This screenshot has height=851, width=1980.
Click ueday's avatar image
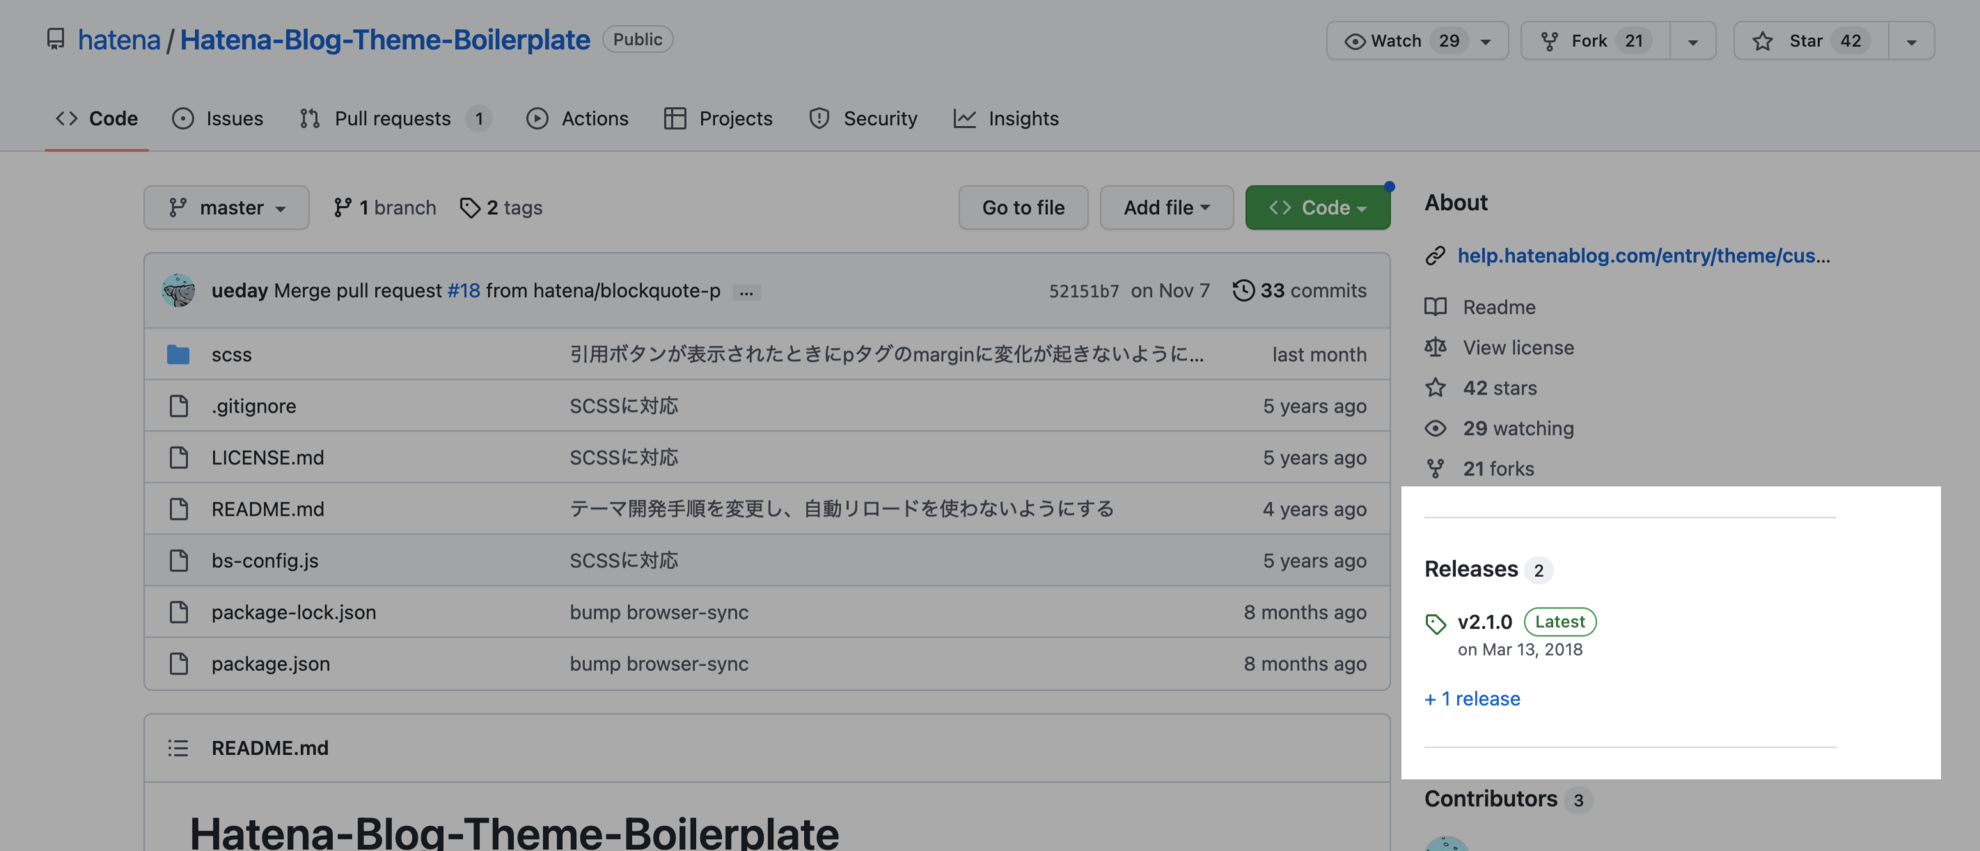click(178, 290)
